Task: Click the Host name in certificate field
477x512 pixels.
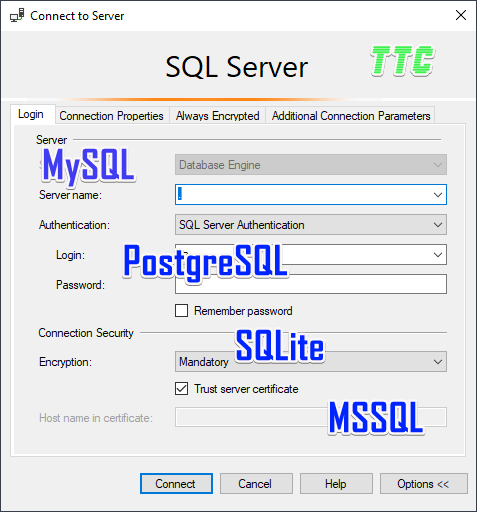Action: point(311,417)
